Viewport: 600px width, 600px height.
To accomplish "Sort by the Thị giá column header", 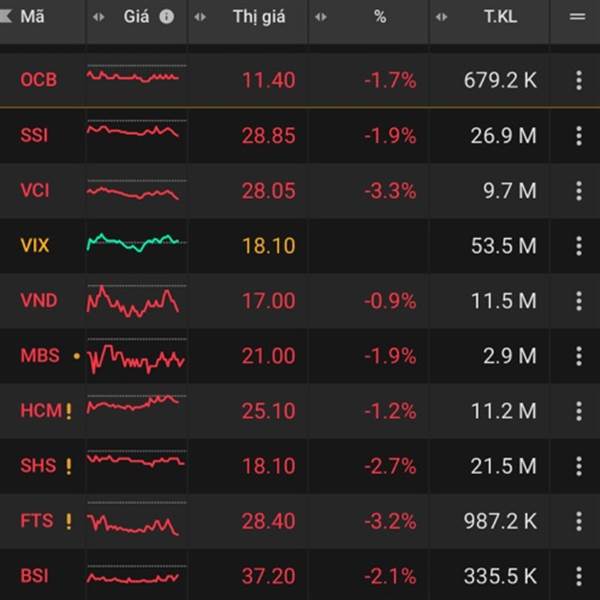I will (258, 17).
